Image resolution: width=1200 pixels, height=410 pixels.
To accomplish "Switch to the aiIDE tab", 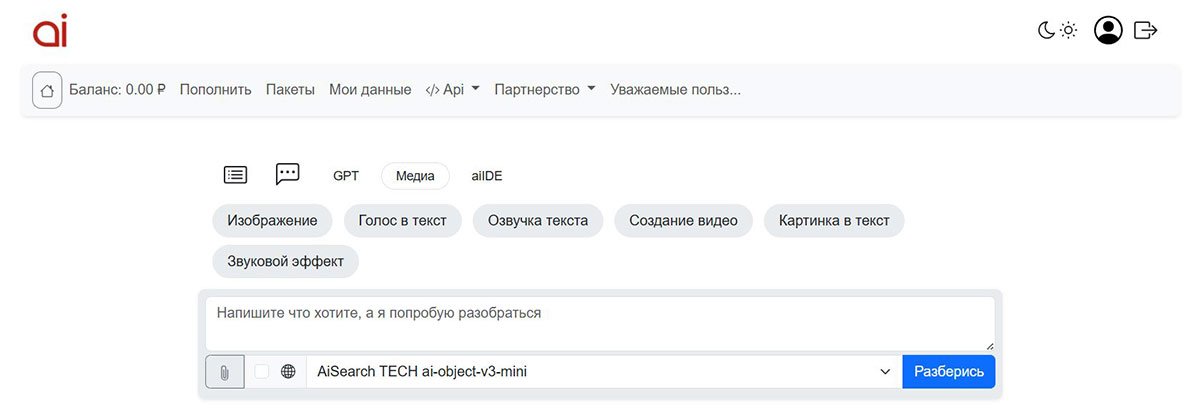I will pyautogui.click(x=487, y=176).
